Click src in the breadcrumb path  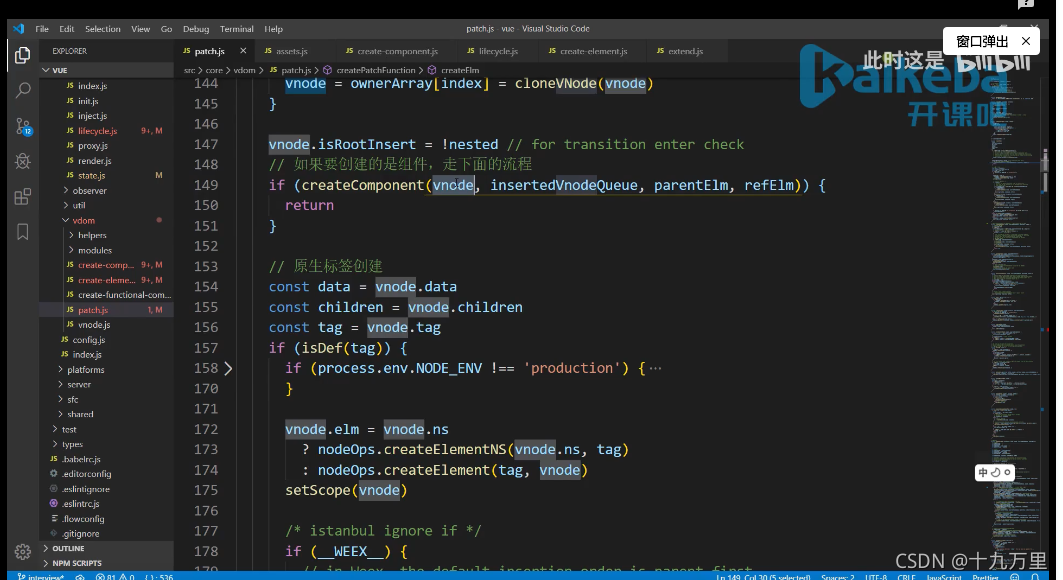(x=189, y=70)
